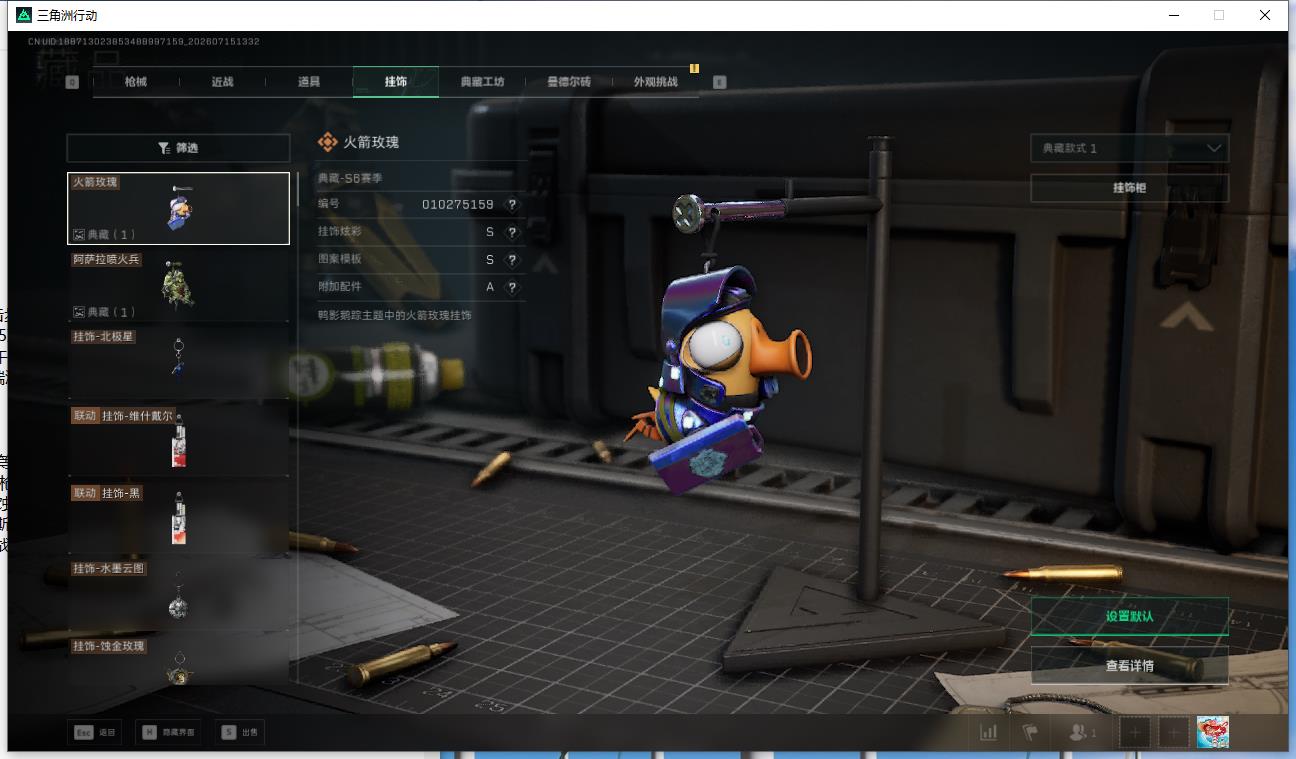The image size is (1296, 759).
Task: Click the H 隐藏界面 button
Action: tap(168, 732)
